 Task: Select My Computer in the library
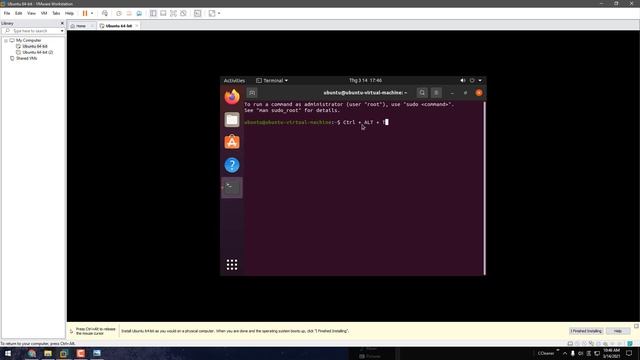[29, 40]
